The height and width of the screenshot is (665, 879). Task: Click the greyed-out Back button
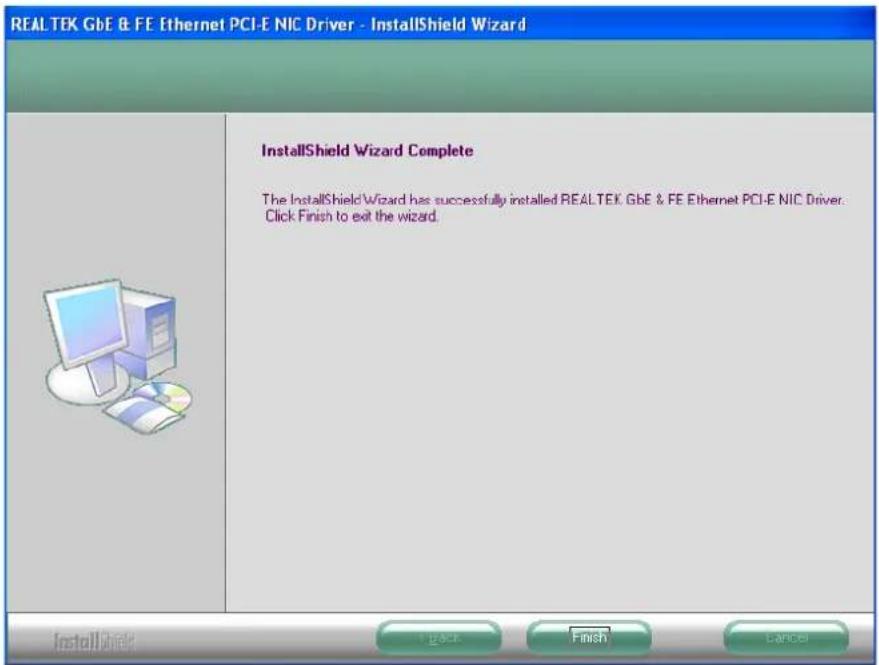click(x=438, y=638)
